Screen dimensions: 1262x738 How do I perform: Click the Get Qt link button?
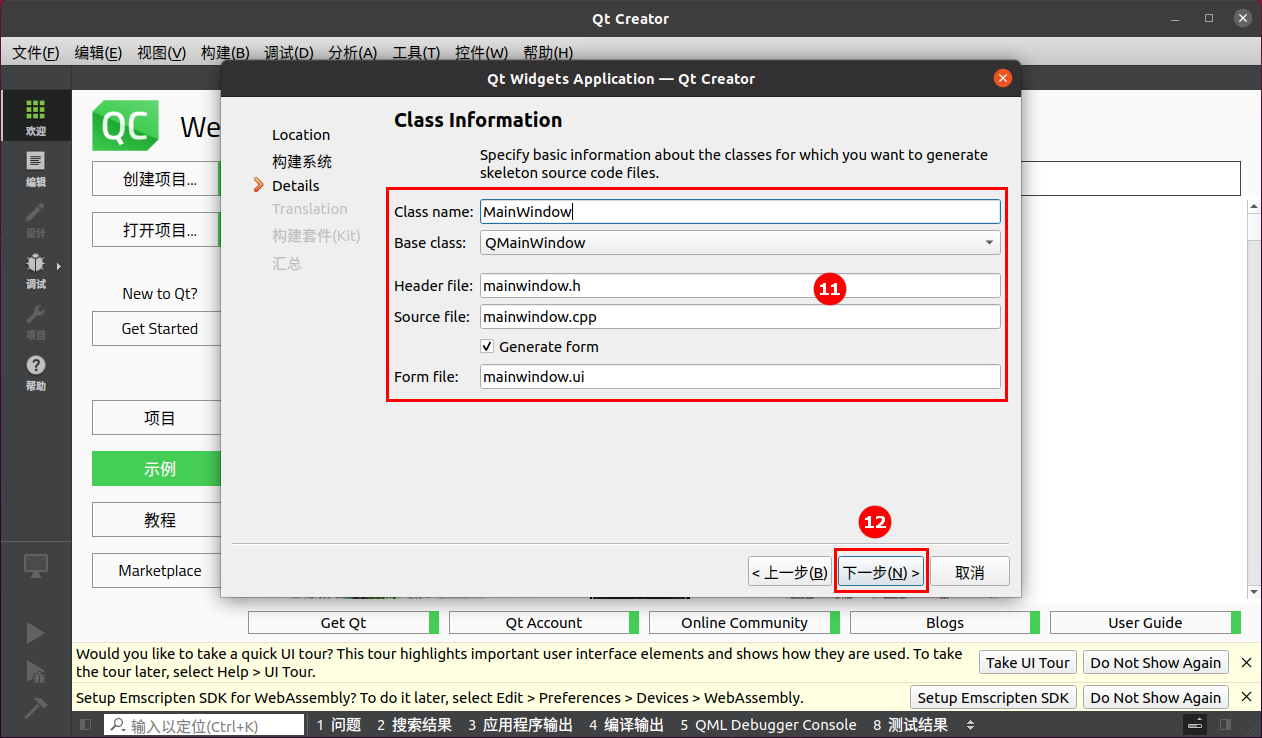(x=343, y=622)
